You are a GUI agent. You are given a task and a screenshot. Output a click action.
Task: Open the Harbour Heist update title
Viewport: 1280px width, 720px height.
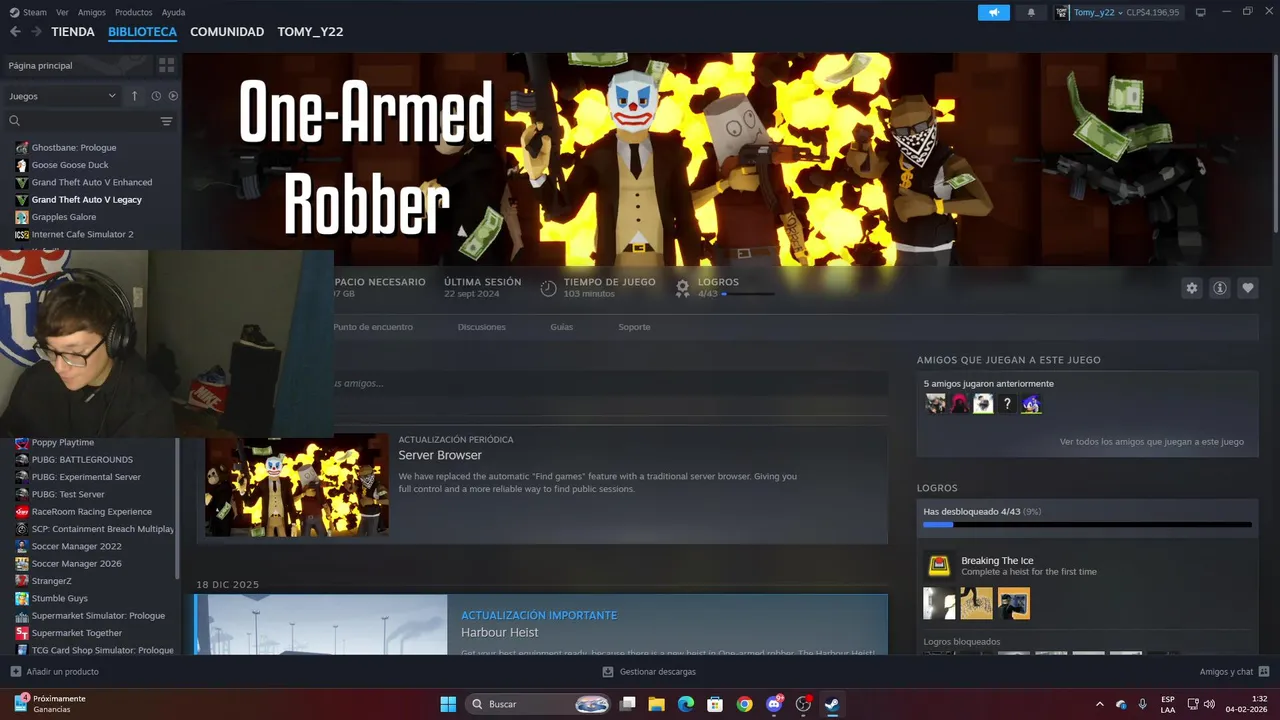tap(500, 632)
